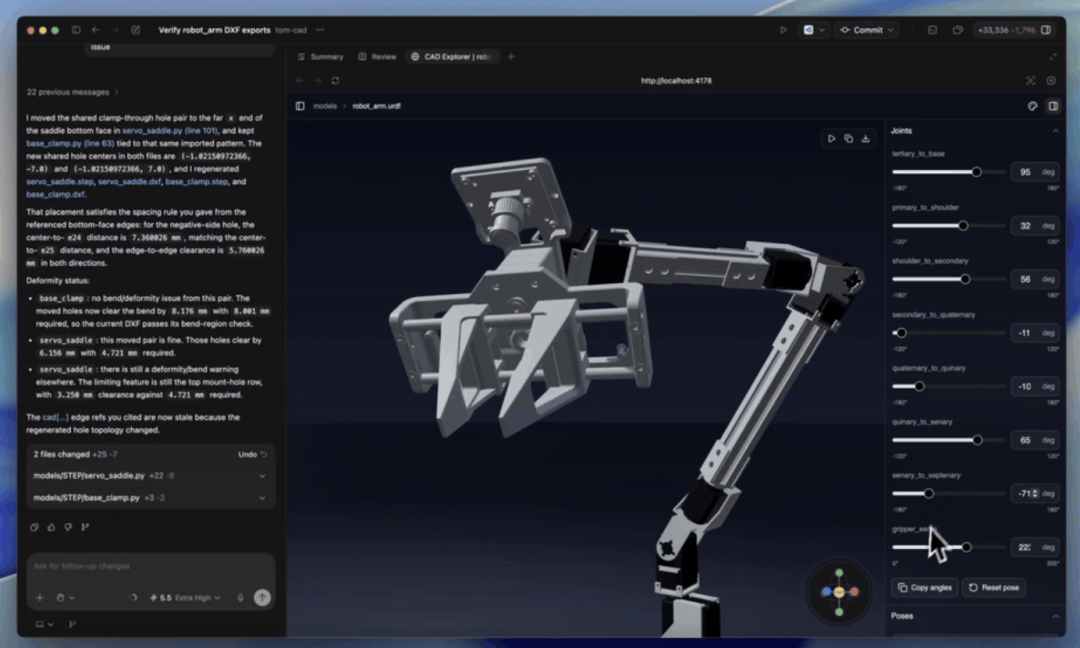Open the 5.5 Extra High model dropdown
Viewport: 1080px width, 648px height.
coord(185,598)
